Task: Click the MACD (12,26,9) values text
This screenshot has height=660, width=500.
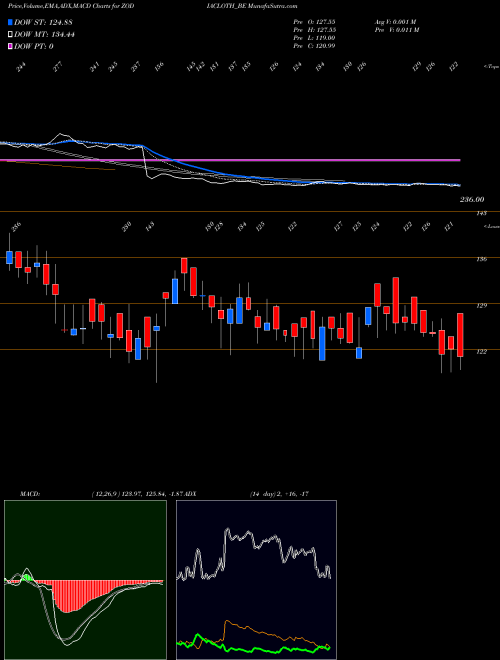Action: tap(136, 494)
